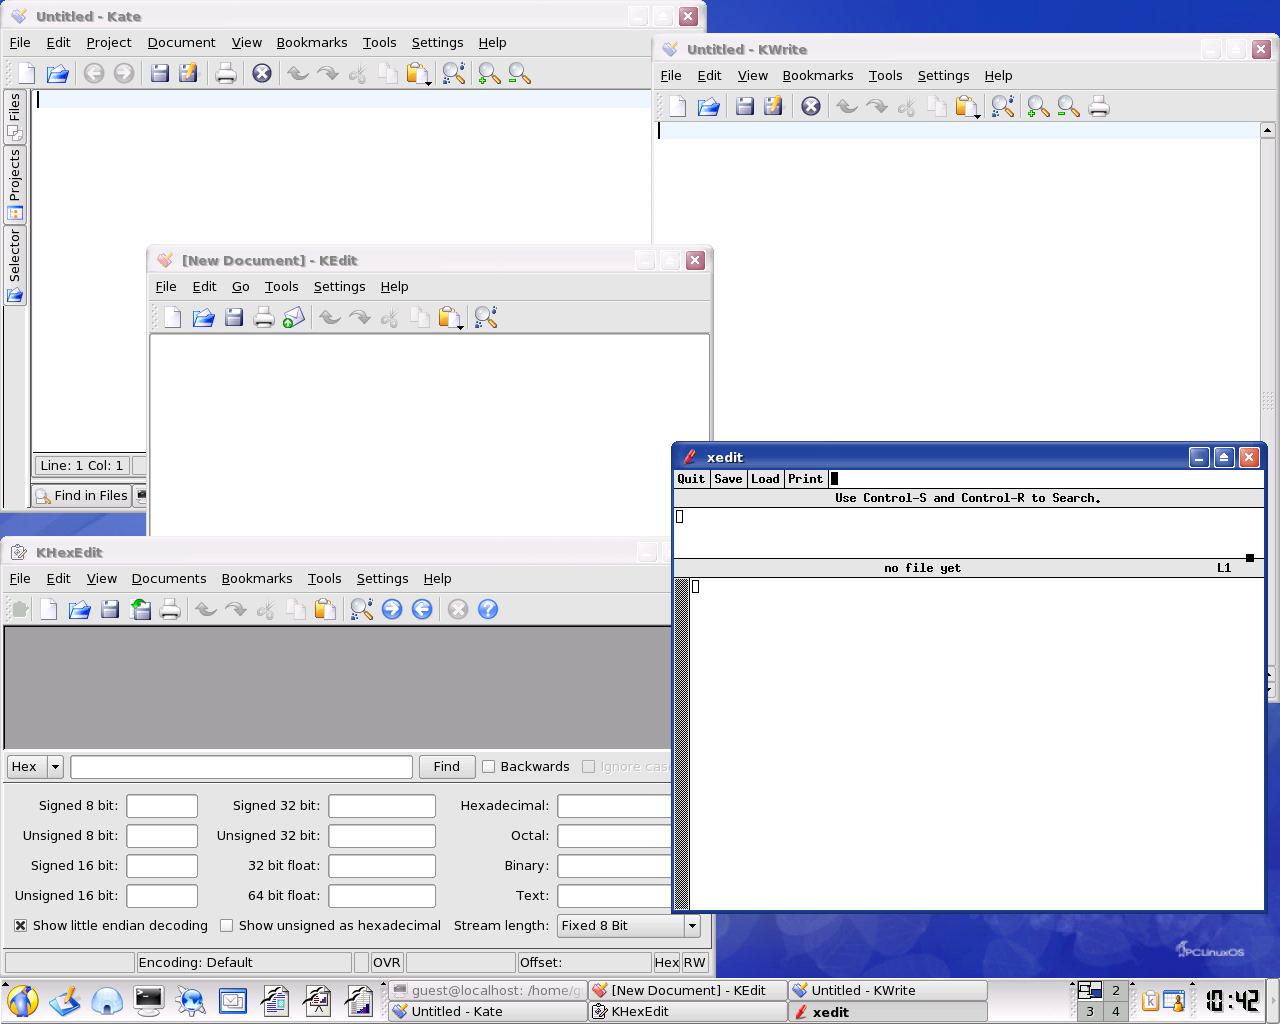Click the KWrite scrollbar up arrow
The image size is (1280, 1024).
click(x=1268, y=130)
